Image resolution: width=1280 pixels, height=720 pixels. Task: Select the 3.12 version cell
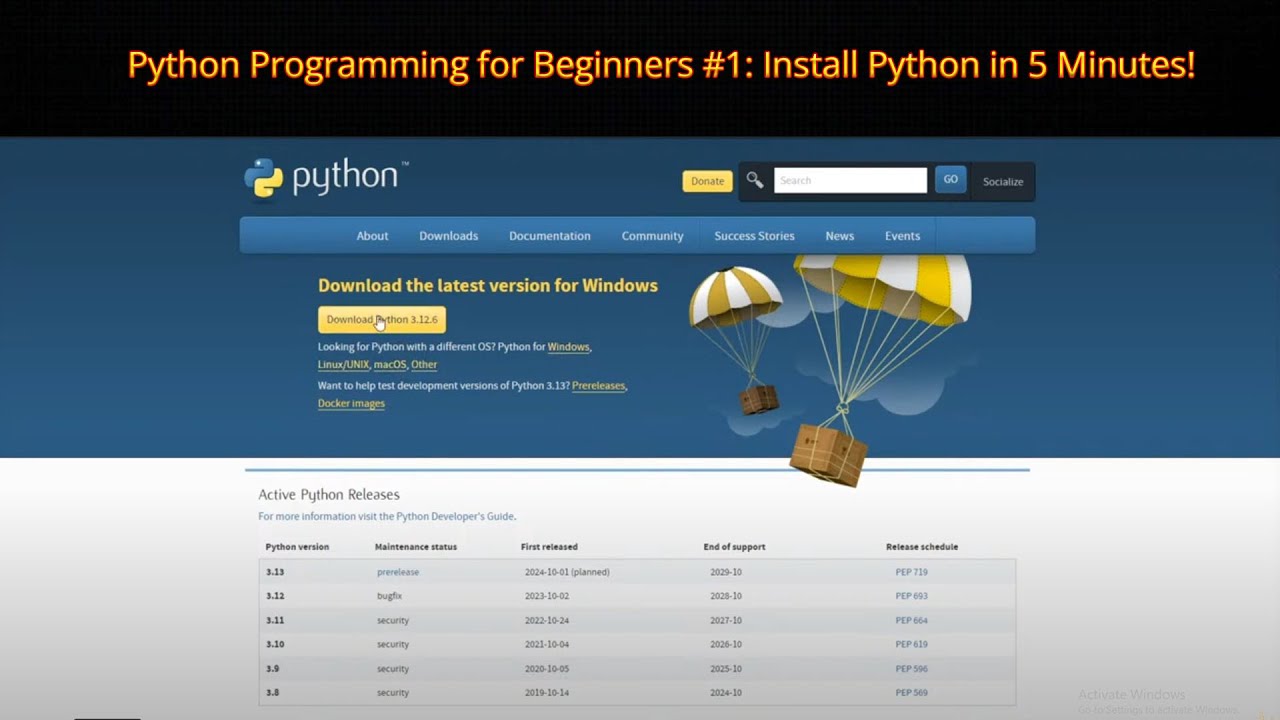pyautogui.click(x=275, y=596)
